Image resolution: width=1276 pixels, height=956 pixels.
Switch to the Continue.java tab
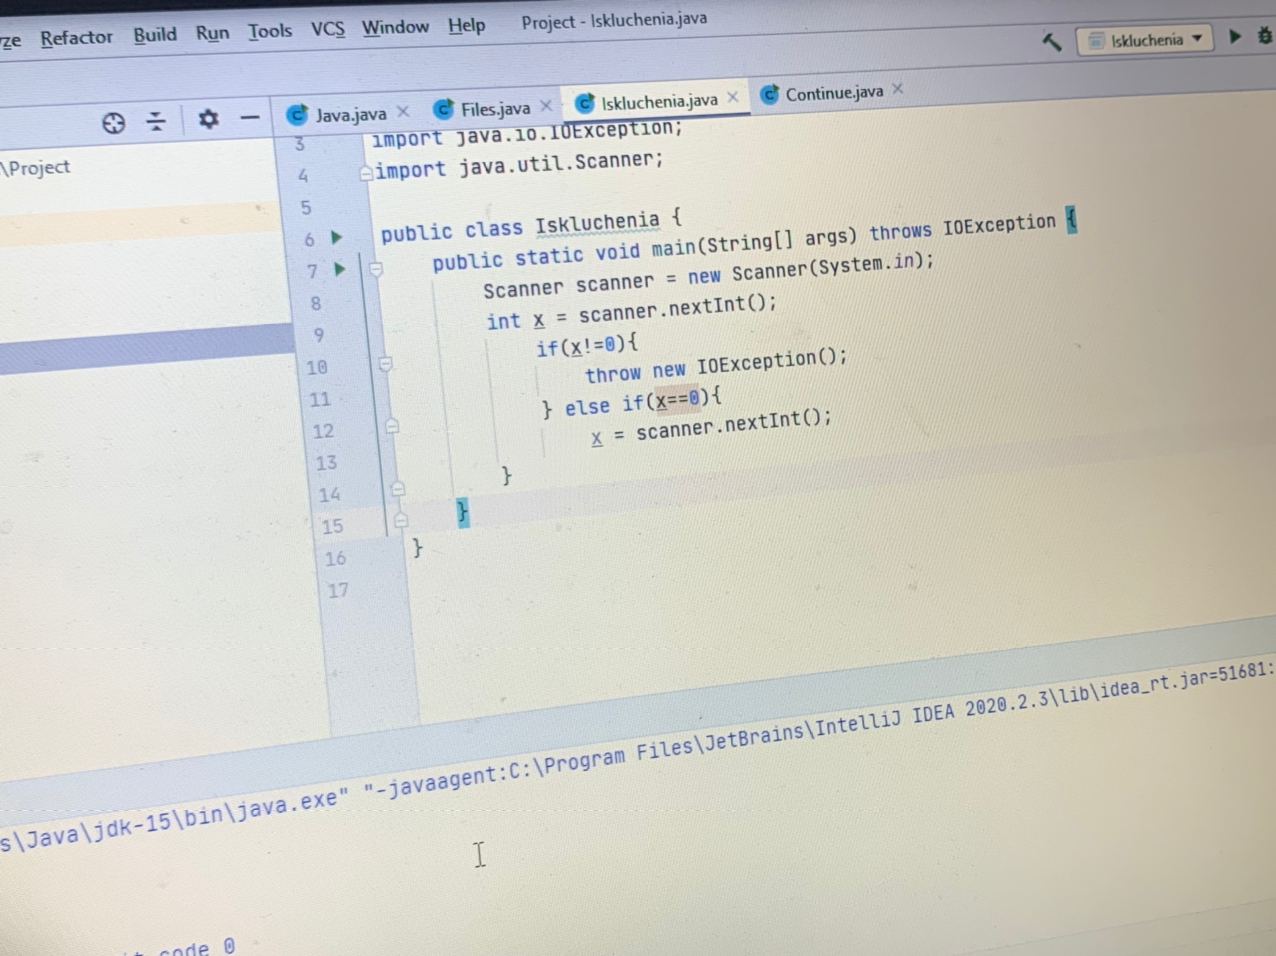[834, 93]
